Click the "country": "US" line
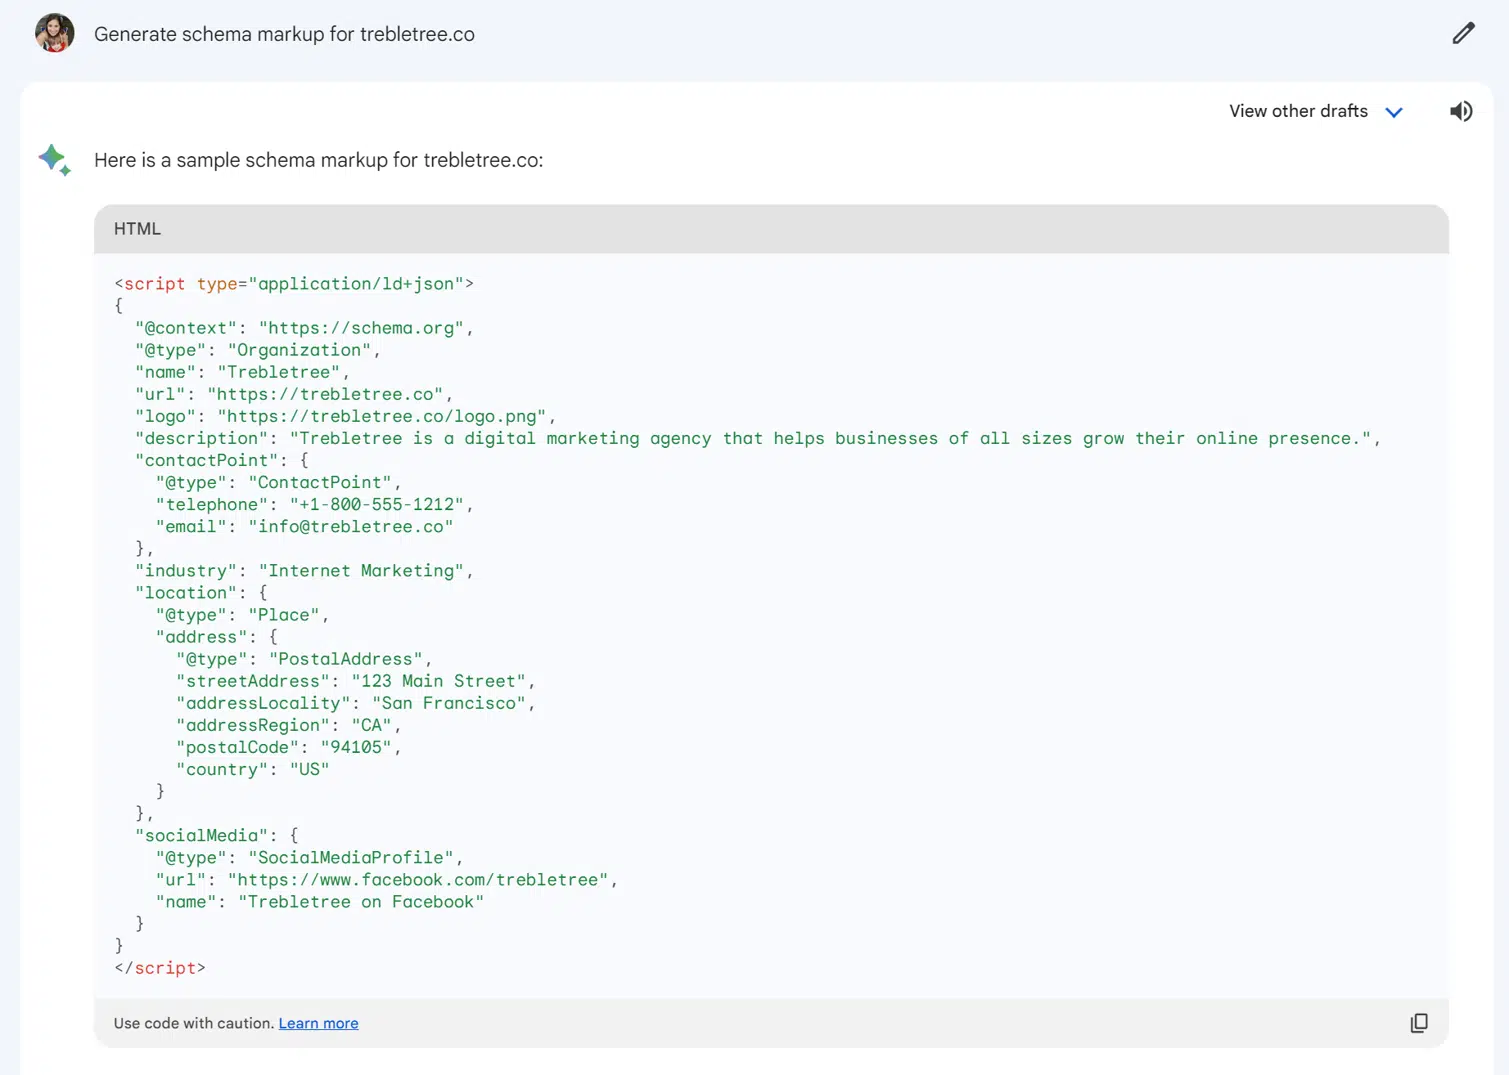The height and width of the screenshot is (1075, 1509). point(252,769)
